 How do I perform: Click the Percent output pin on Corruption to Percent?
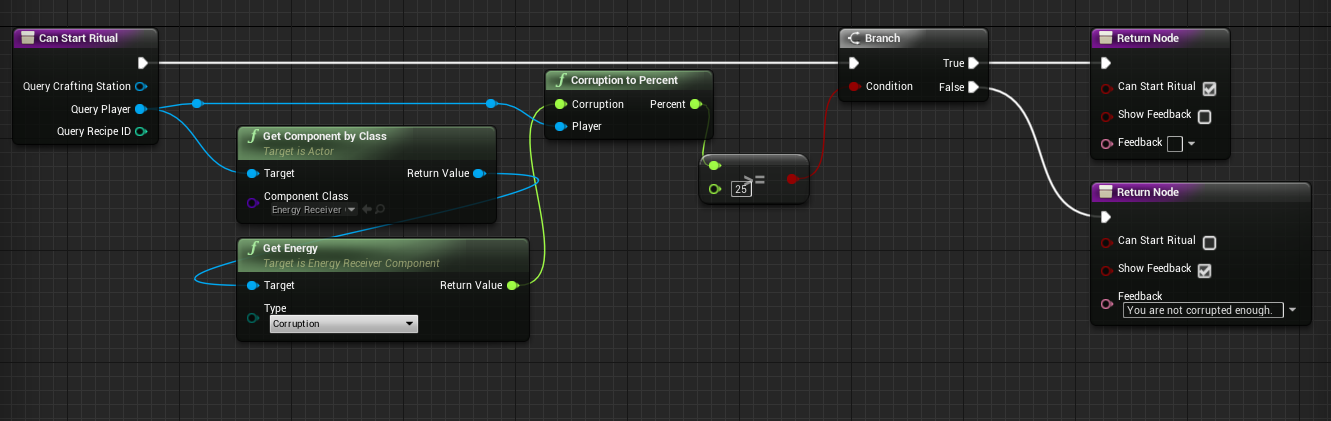tap(695, 104)
